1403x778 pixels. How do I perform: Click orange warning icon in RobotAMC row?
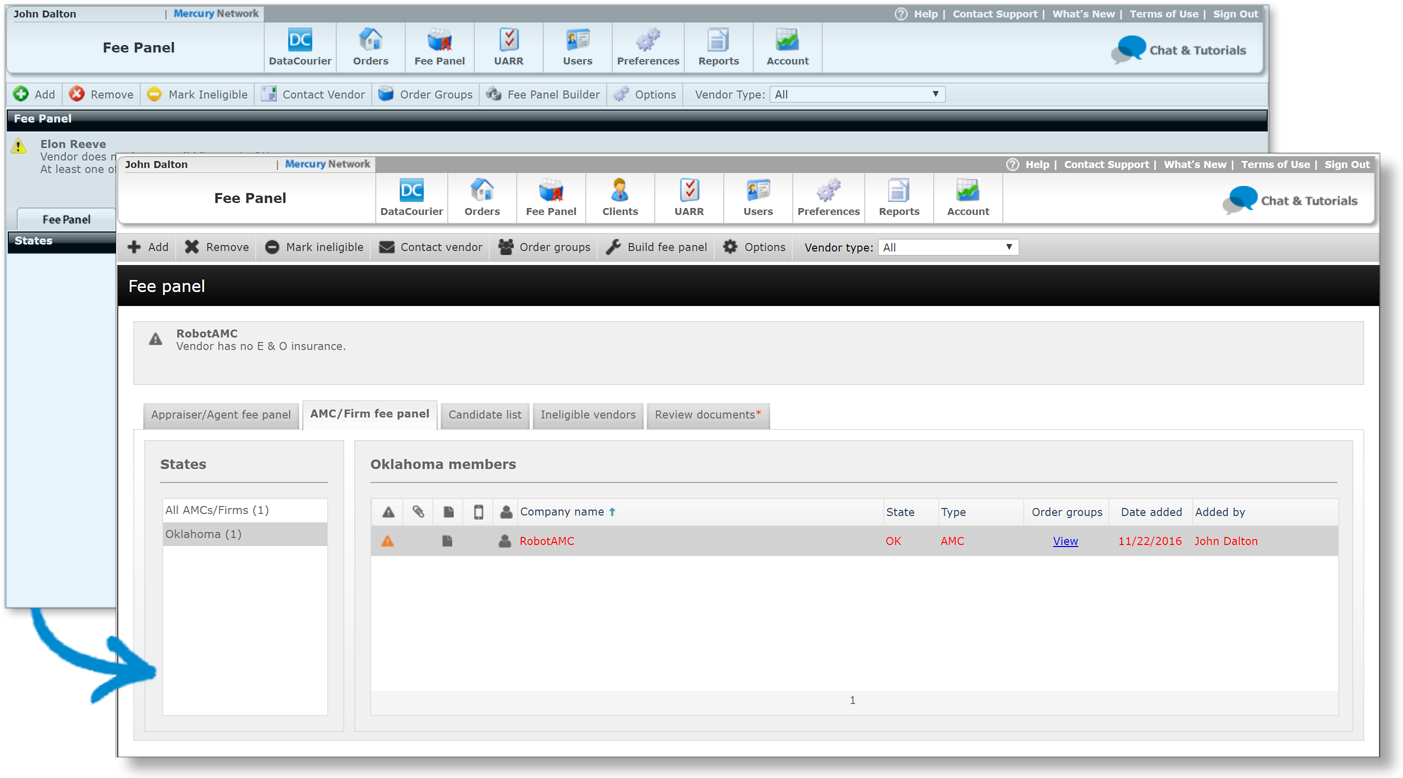[x=387, y=541]
